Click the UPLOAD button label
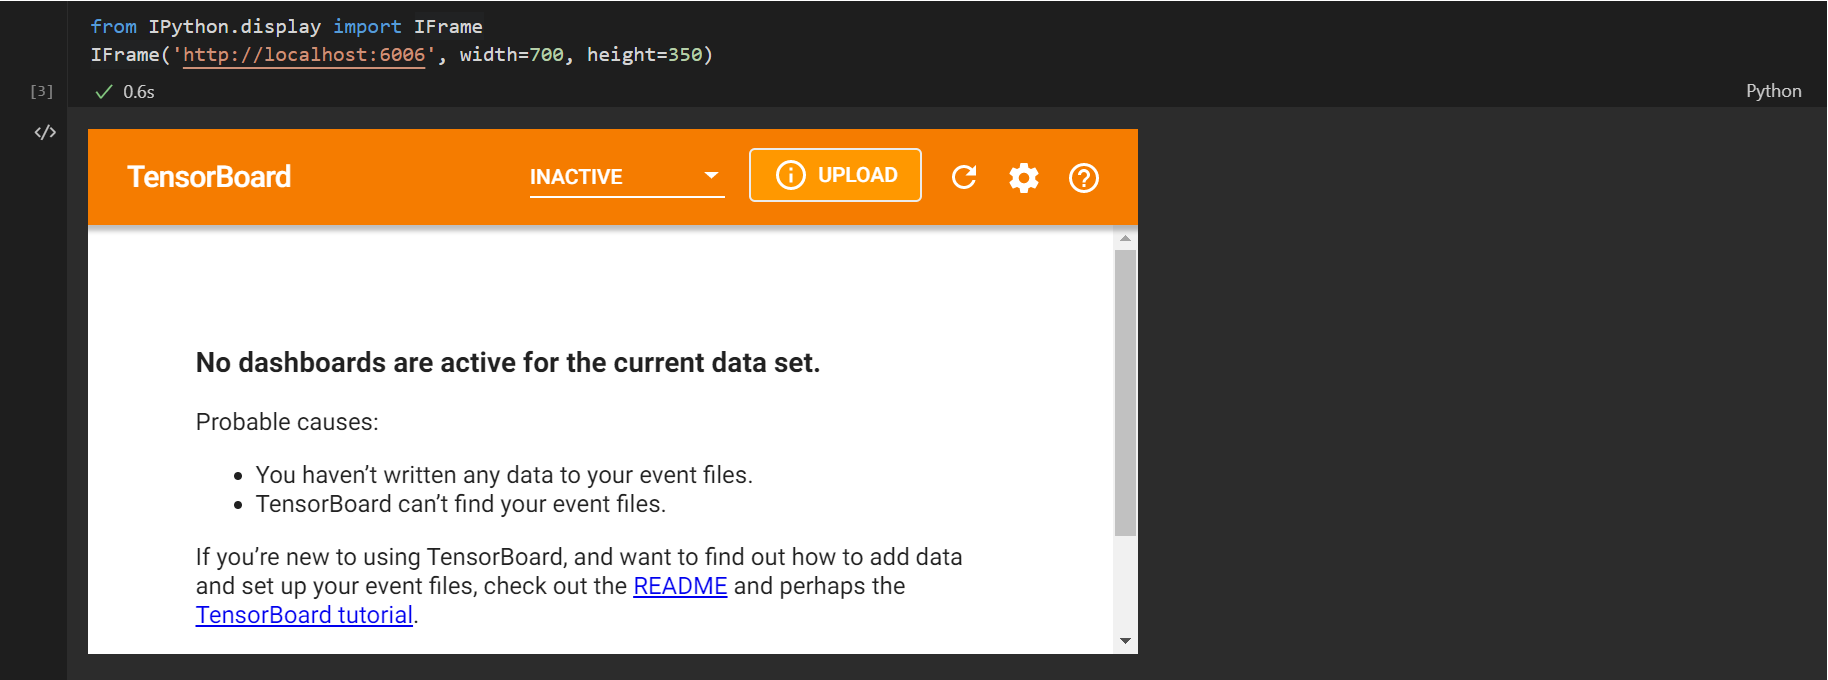The width and height of the screenshot is (1828, 680). point(857,175)
